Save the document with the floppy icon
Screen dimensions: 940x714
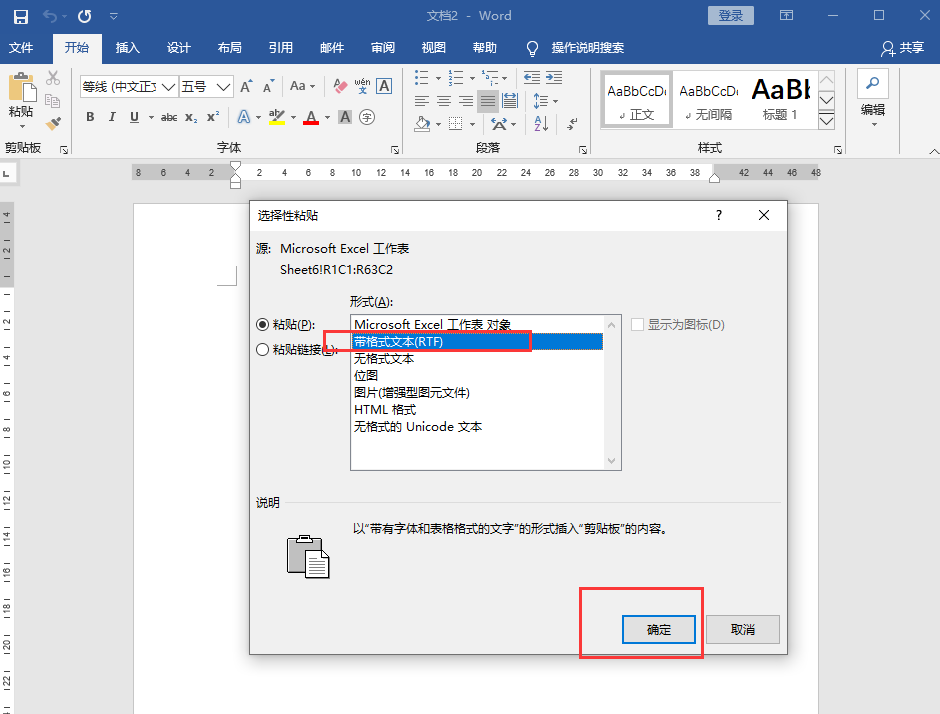20,16
